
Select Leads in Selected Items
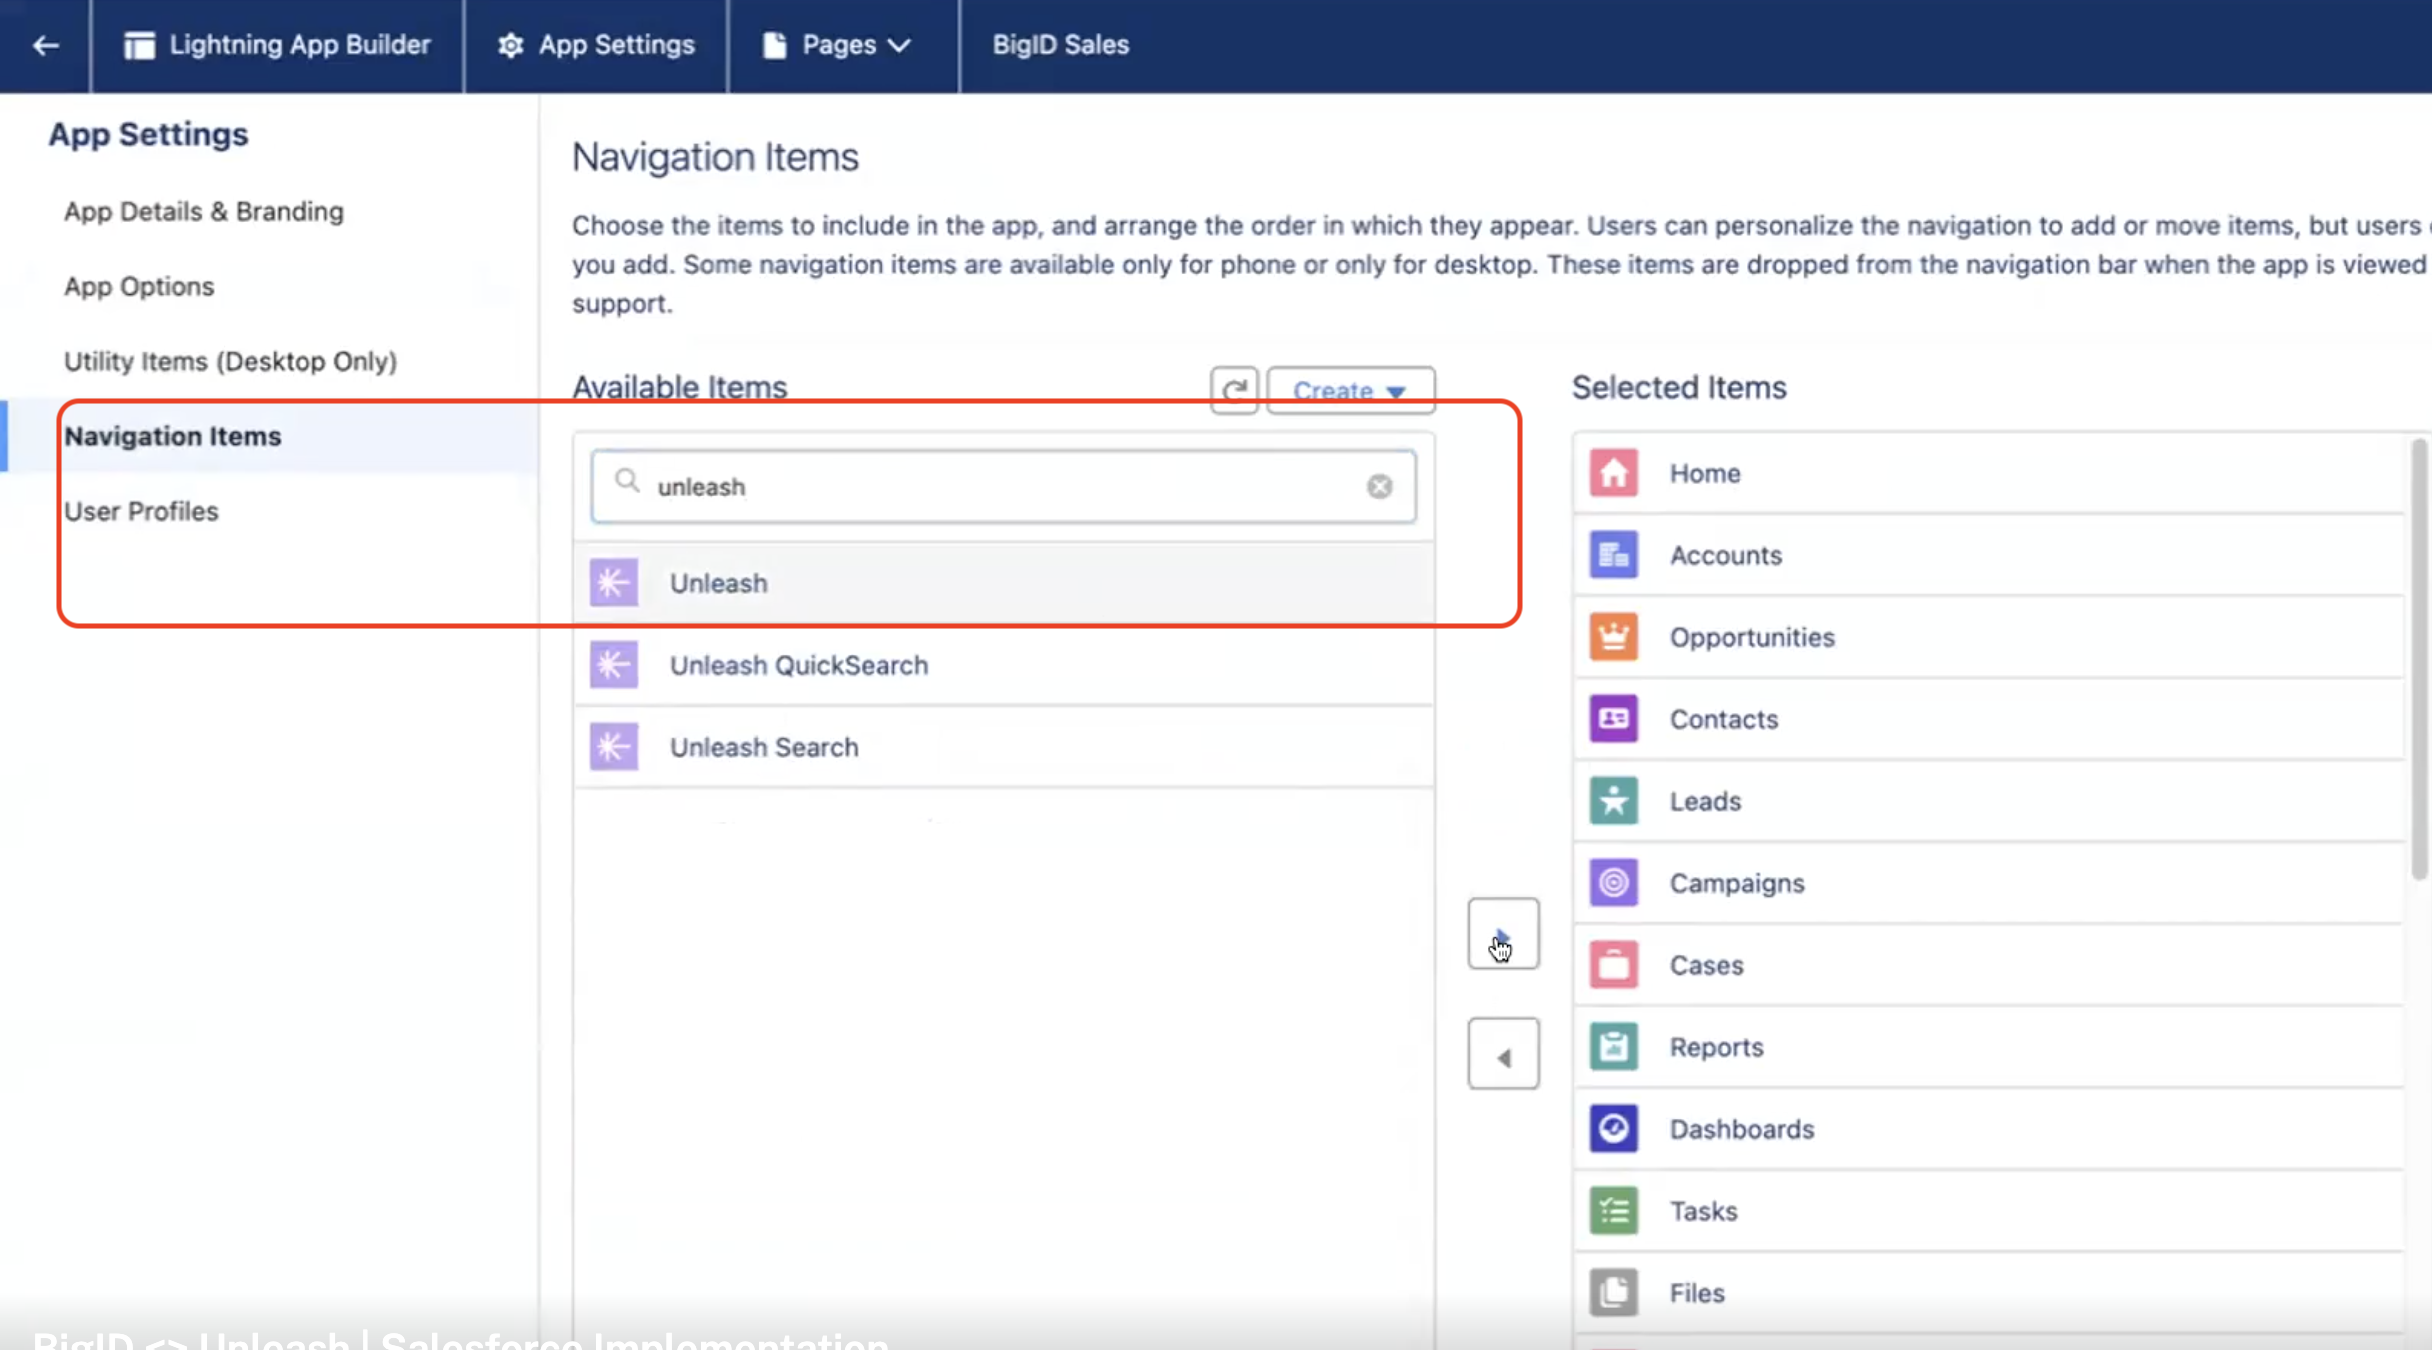coord(1989,801)
